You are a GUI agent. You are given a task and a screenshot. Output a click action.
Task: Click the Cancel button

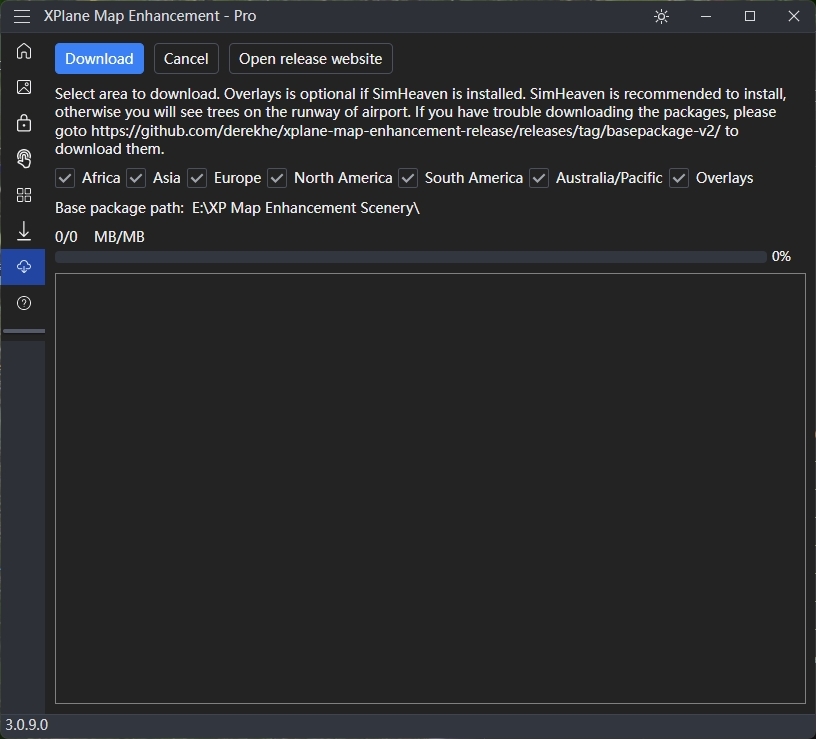tap(186, 59)
